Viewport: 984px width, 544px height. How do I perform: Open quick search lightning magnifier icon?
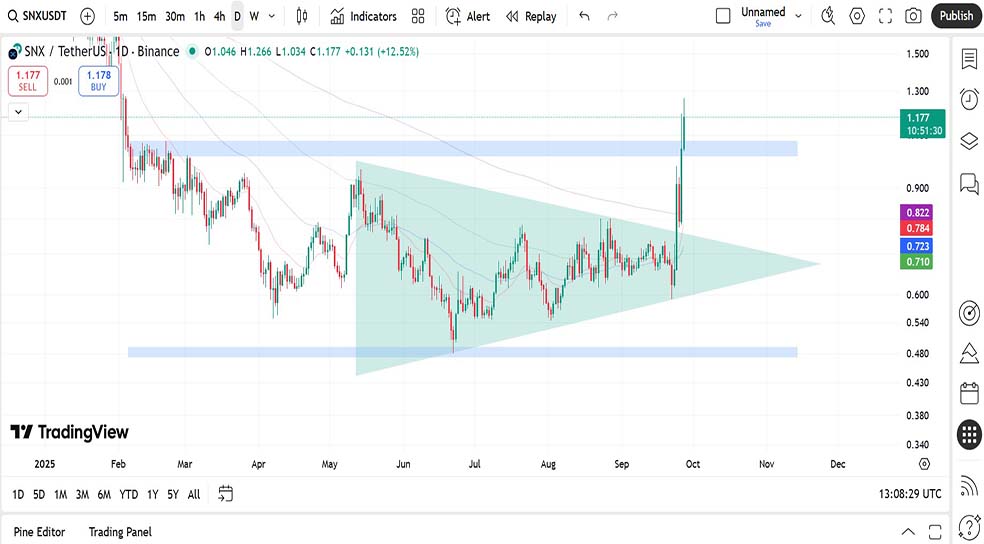(828, 16)
